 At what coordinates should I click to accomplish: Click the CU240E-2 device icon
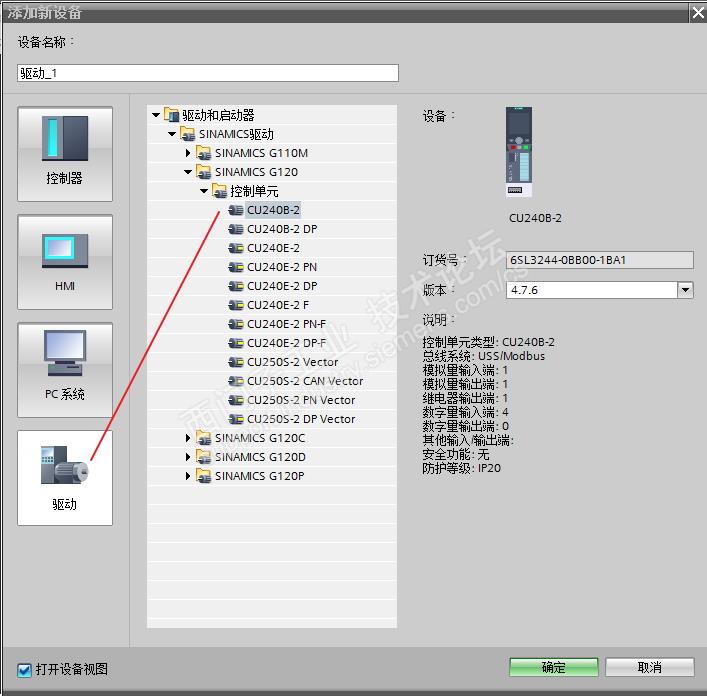point(236,248)
